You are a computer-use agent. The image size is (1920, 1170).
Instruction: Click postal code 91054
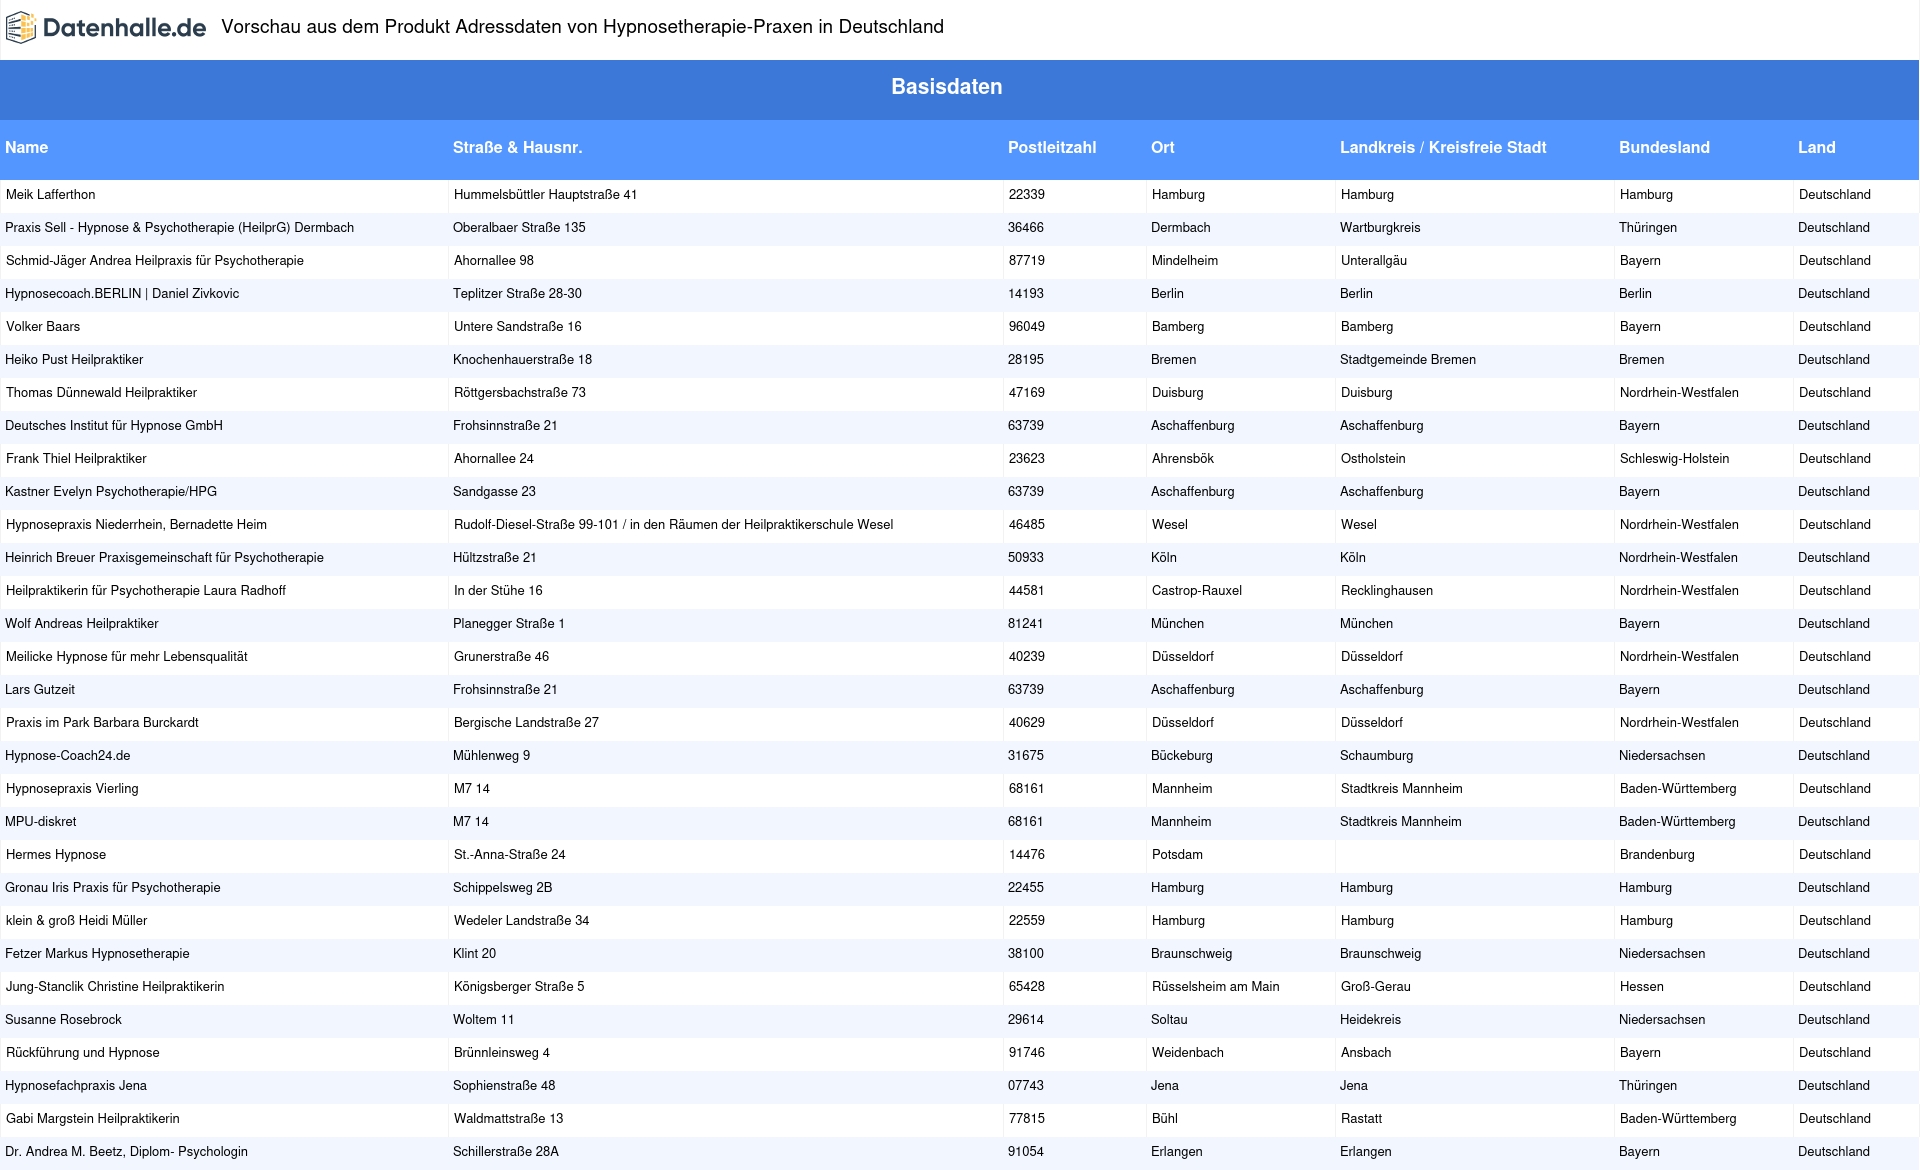click(1026, 1152)
